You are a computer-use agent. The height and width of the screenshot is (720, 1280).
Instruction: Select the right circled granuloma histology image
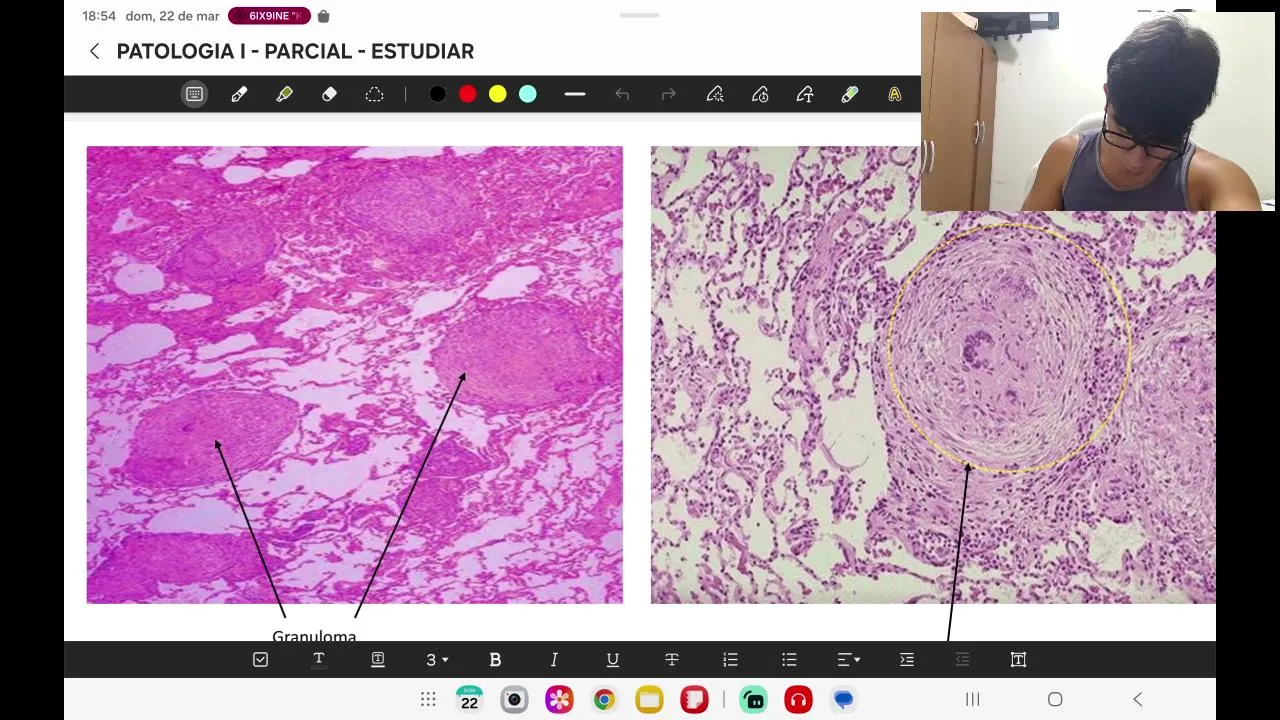point(933,375)
